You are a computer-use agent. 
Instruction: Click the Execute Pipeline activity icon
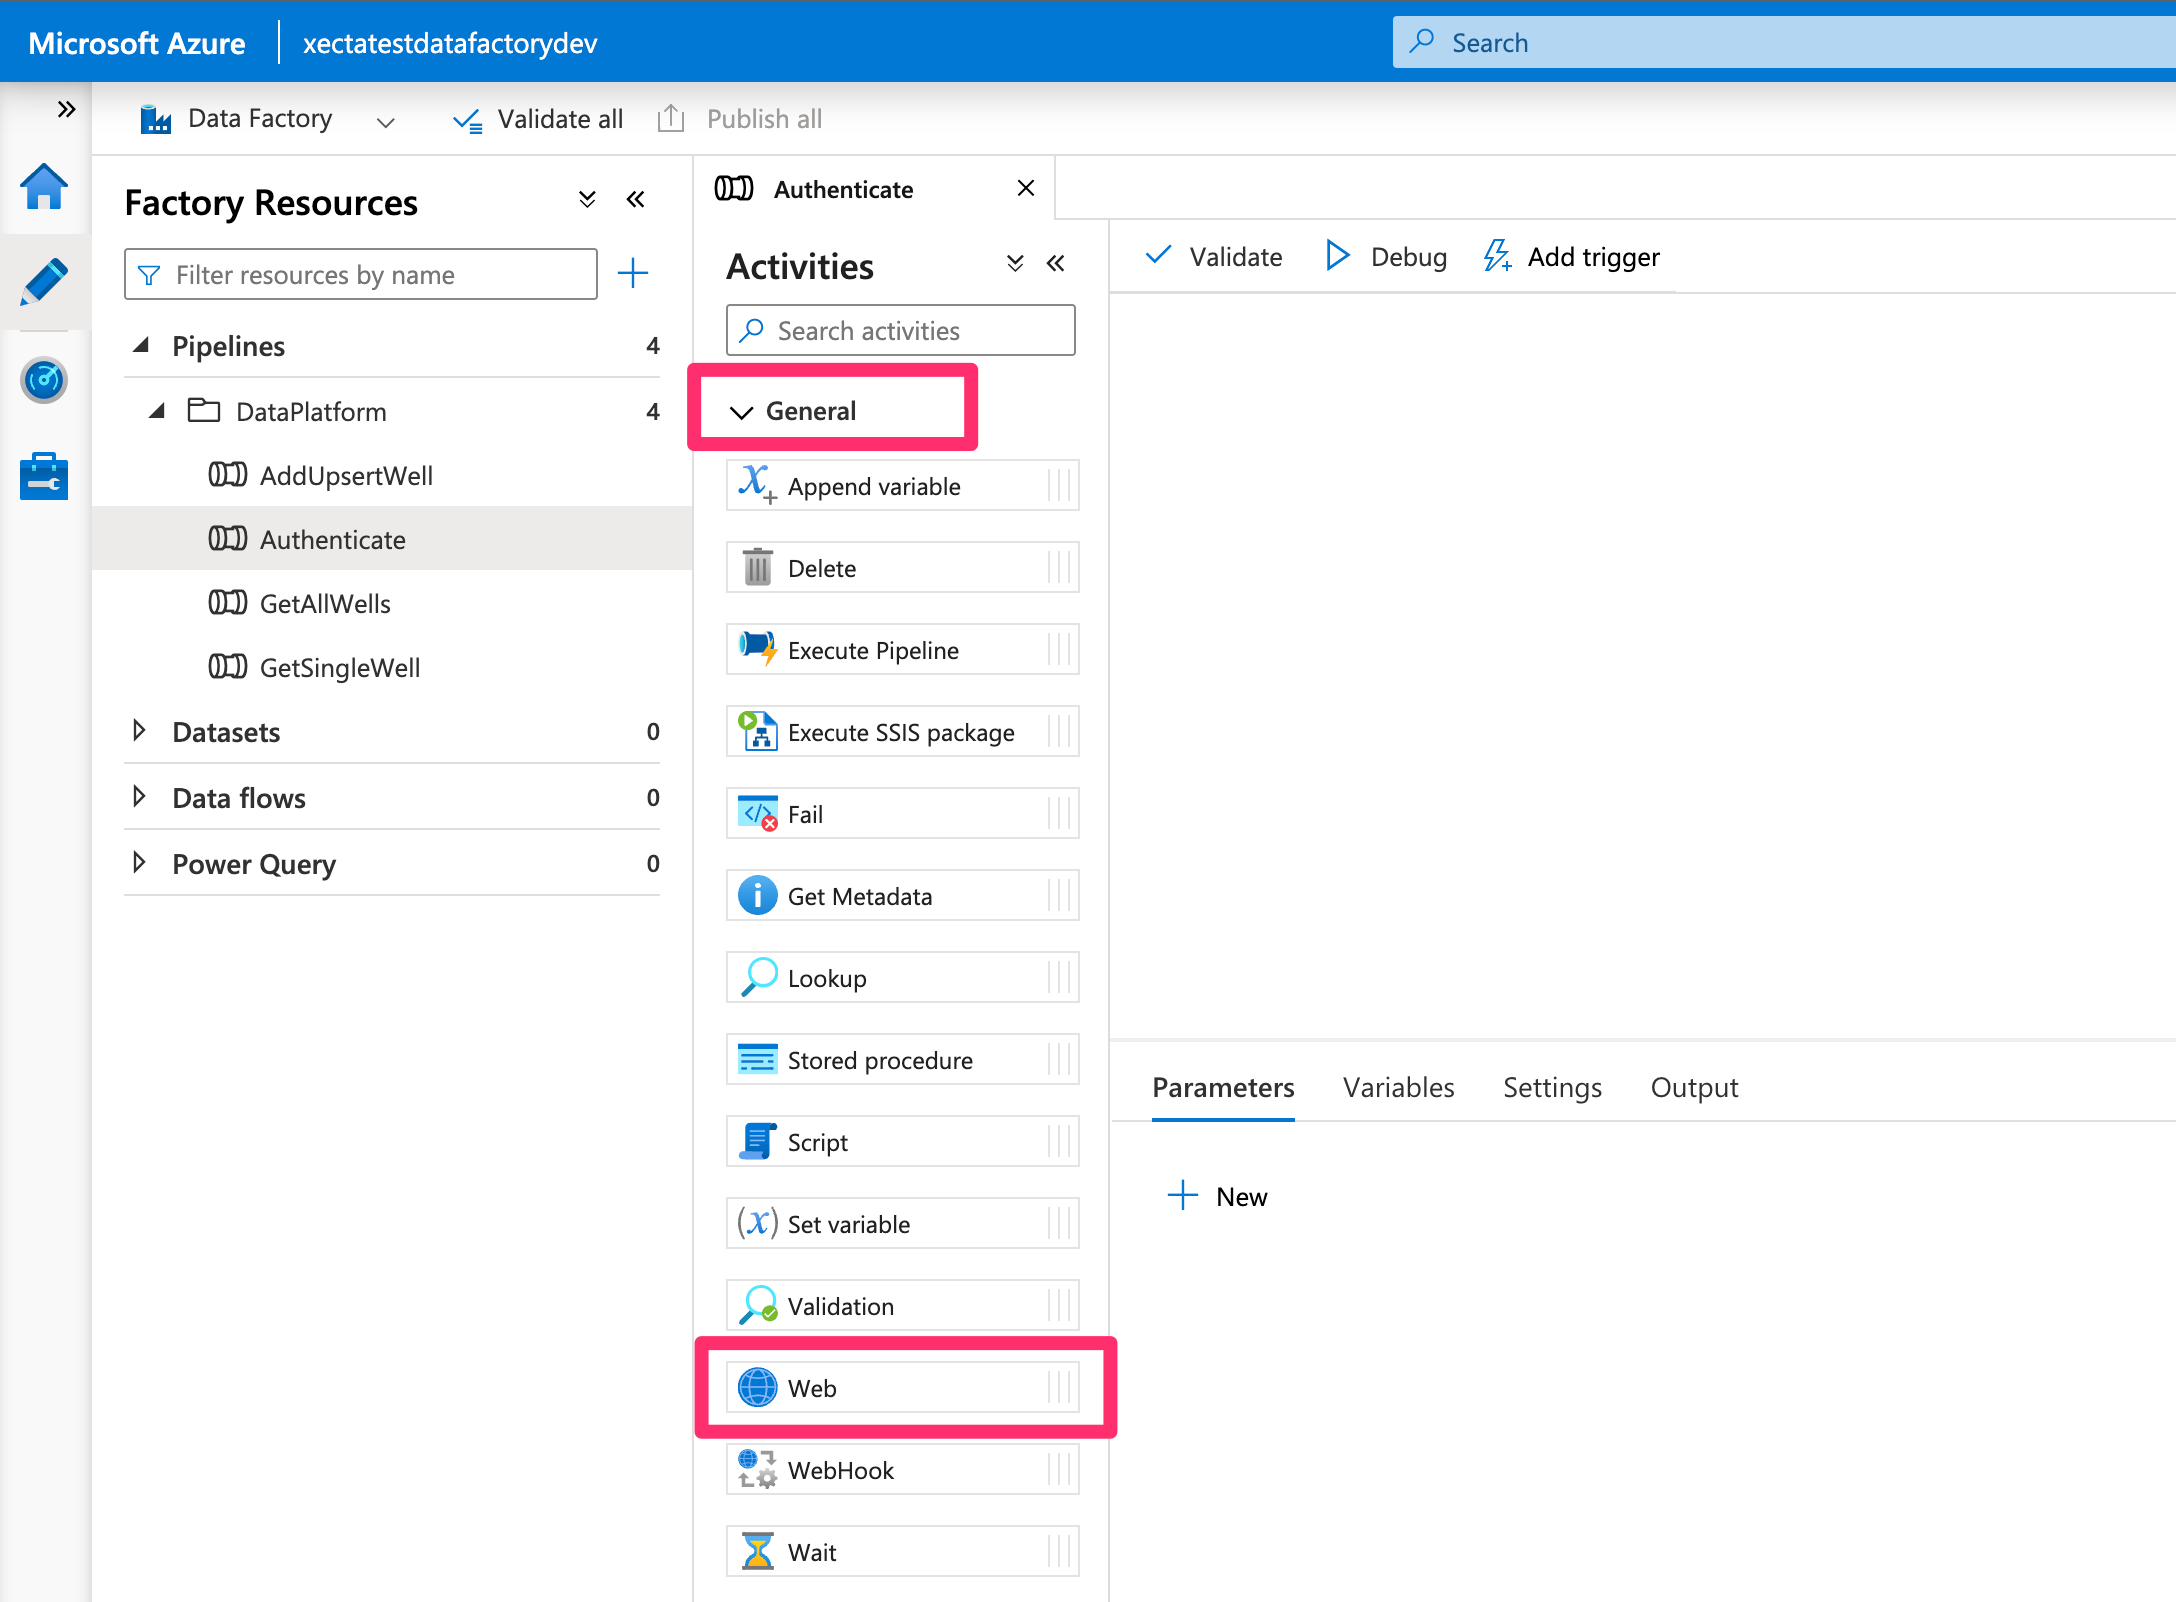click(x=757, y=649)
